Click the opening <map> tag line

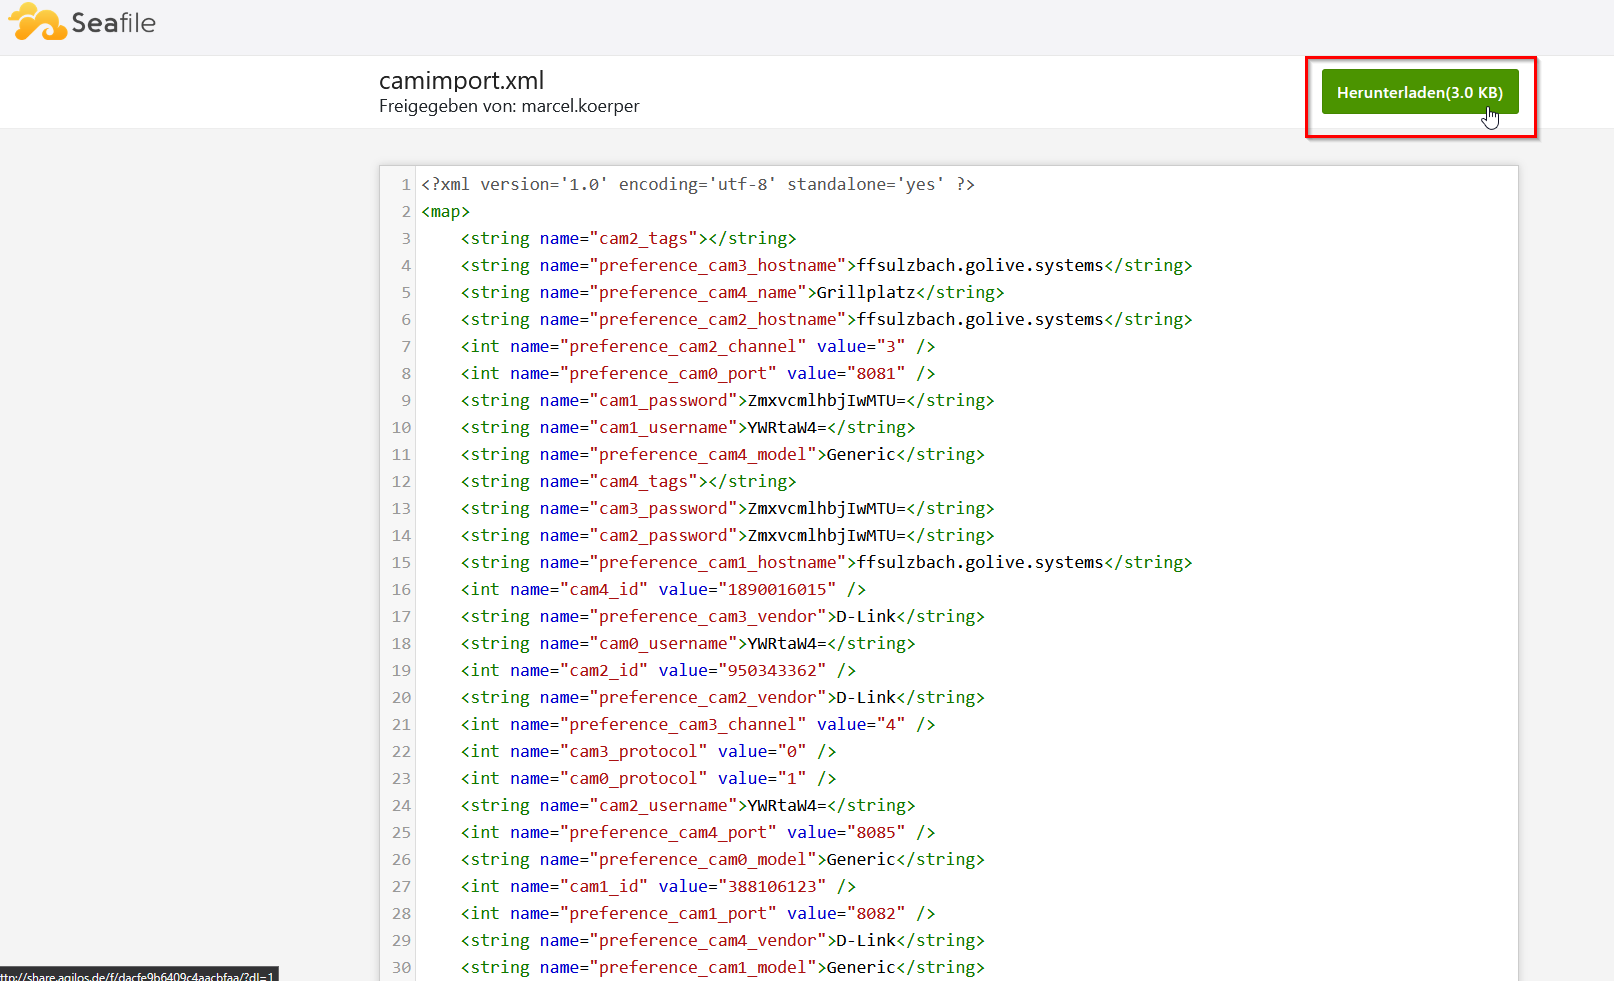click(445, 211)
